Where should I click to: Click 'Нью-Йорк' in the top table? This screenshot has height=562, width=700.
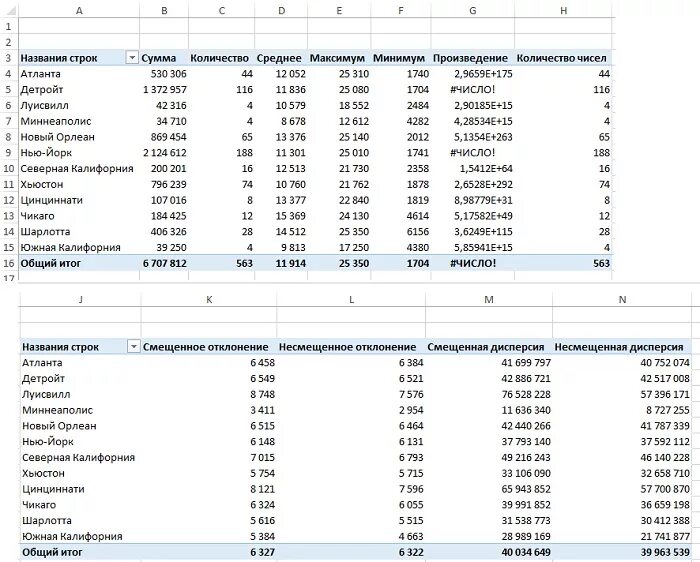(x=46, y=153)
